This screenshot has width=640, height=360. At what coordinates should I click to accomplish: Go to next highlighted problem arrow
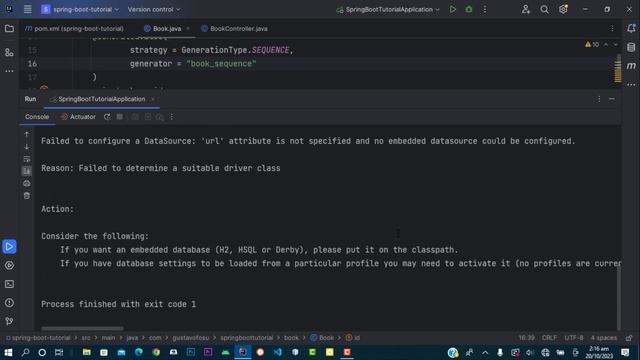[x=616, y=44]
